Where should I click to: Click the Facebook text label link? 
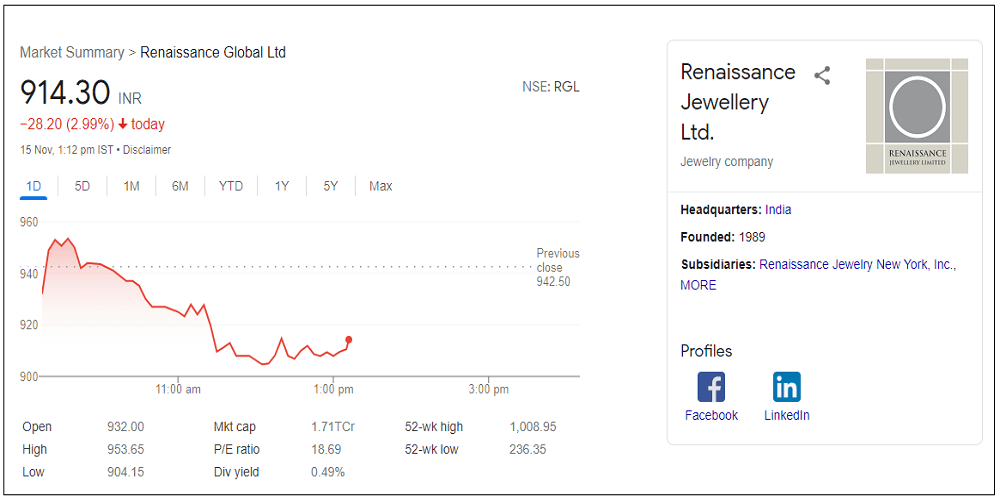pos(711,415)
